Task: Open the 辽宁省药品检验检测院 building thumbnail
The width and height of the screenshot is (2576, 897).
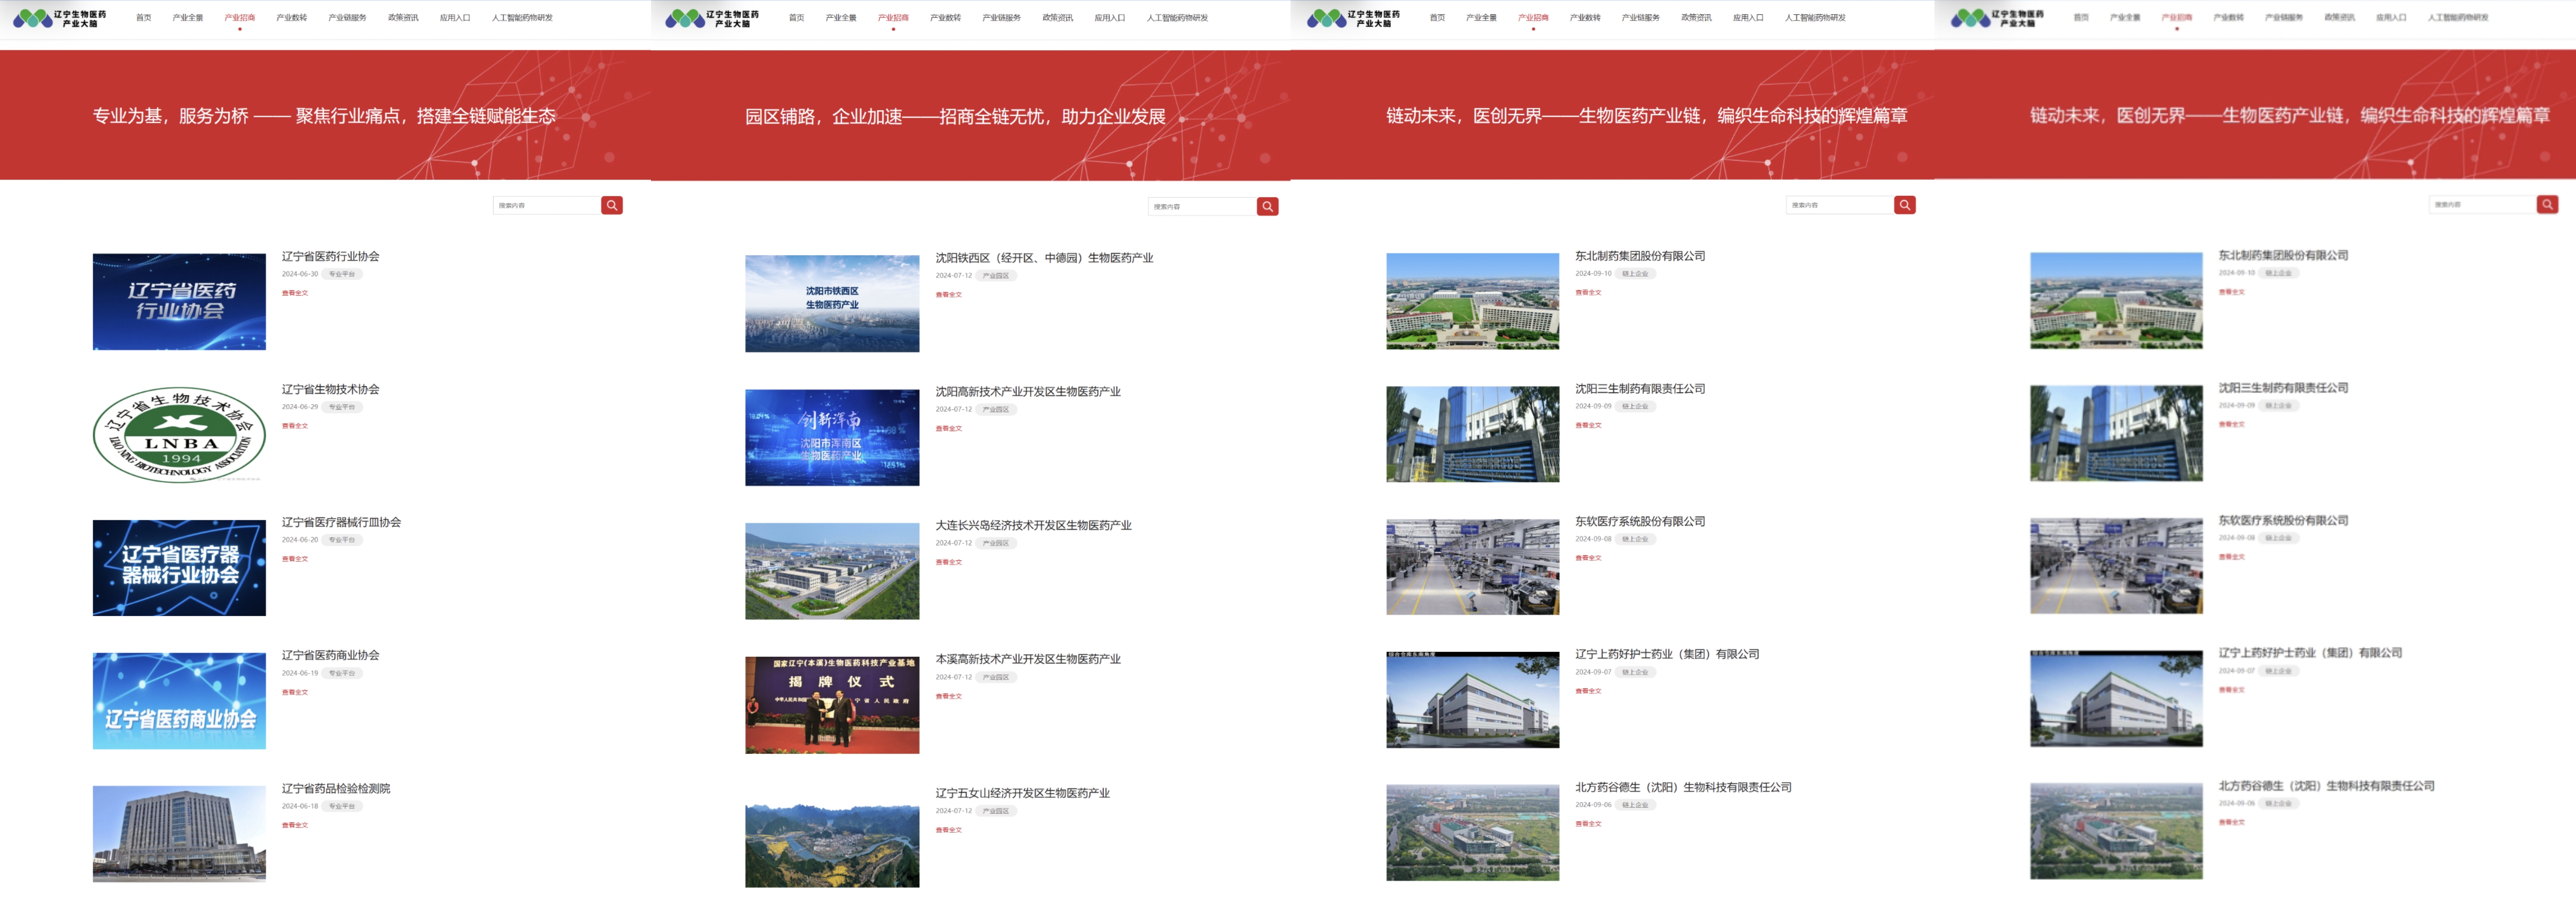Action: click(179, 833)
